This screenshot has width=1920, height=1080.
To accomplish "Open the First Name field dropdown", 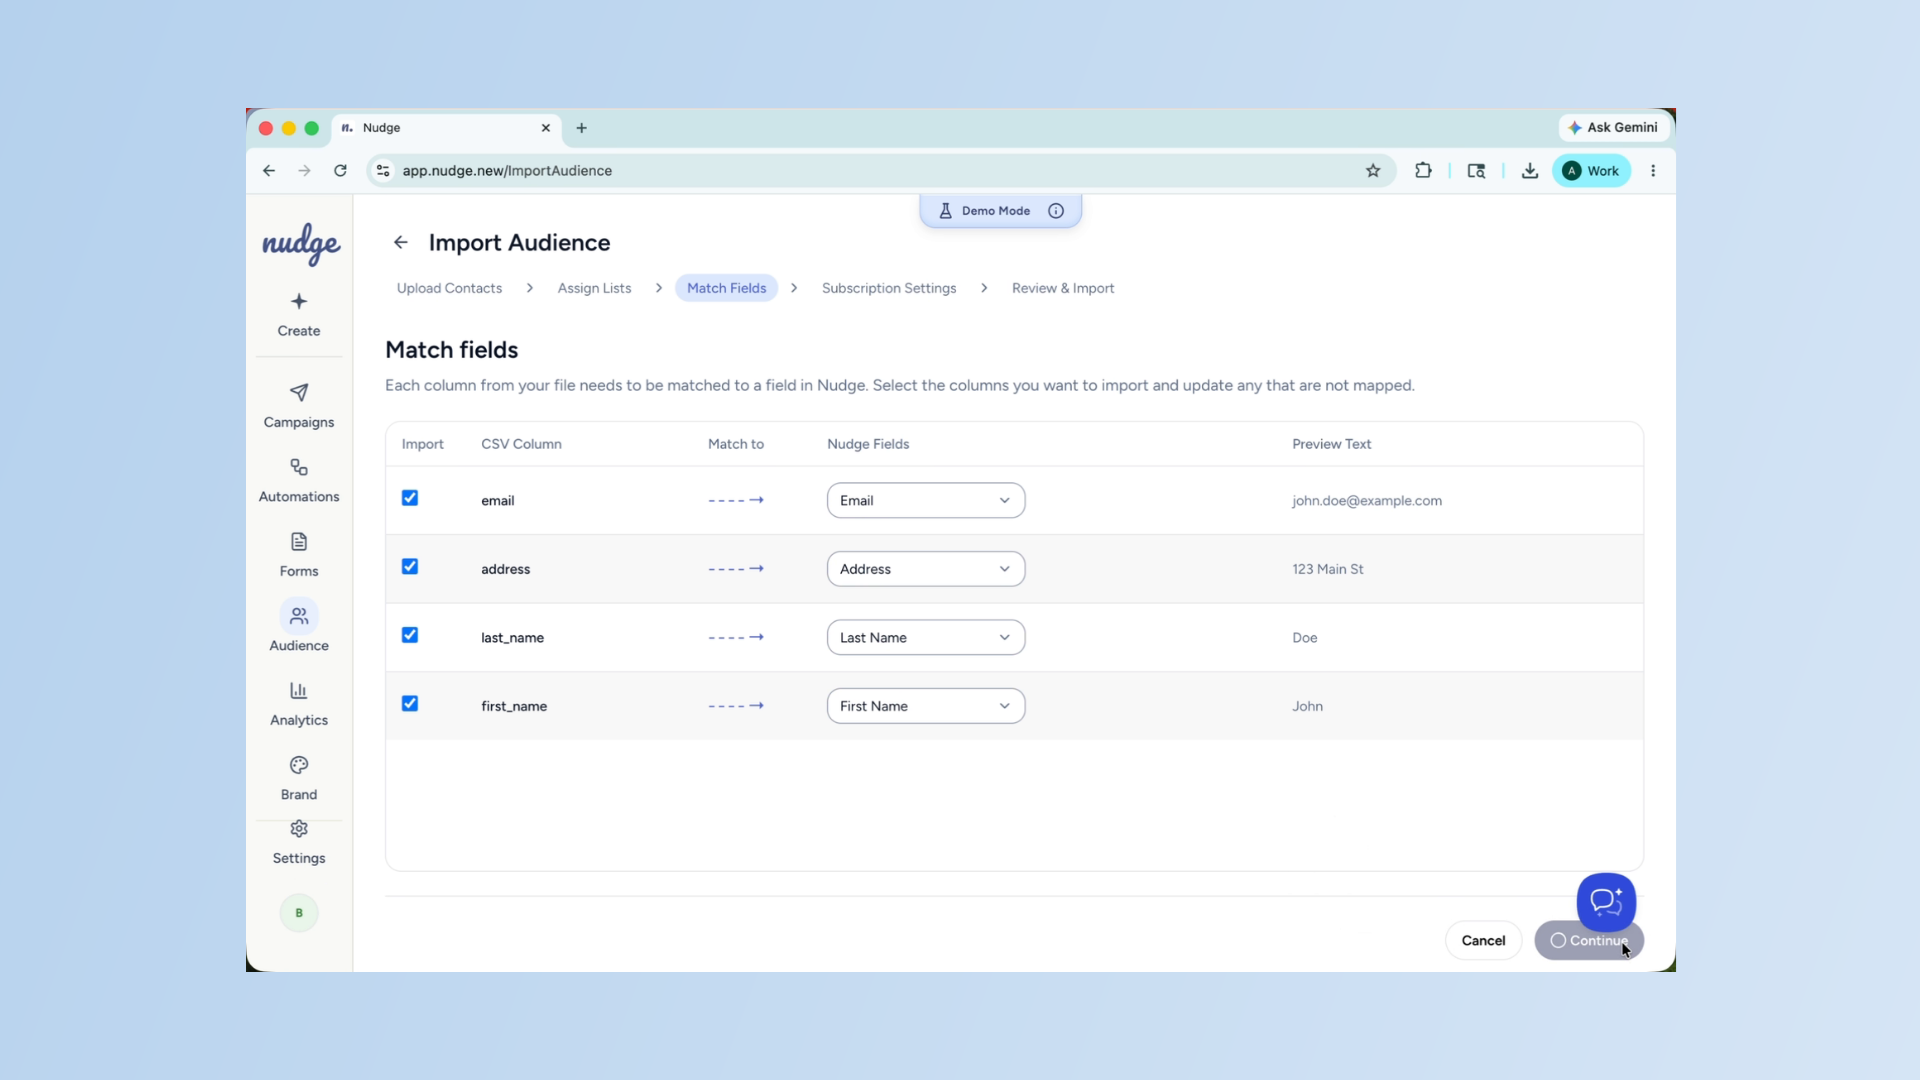I will point(926,706).
